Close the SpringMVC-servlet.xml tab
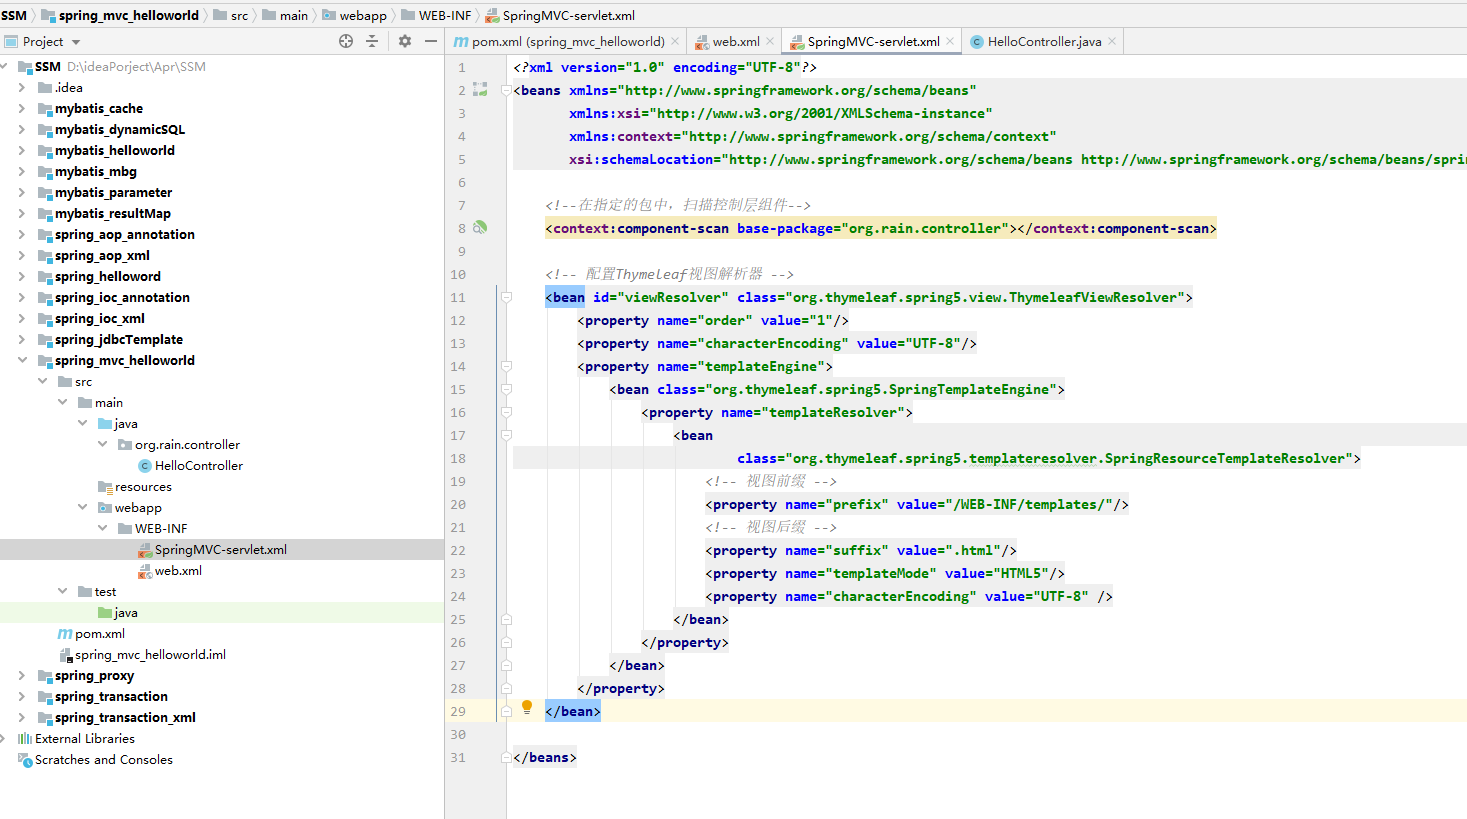The width and height of the screenshot is (1467, 819). coord(950,41)
